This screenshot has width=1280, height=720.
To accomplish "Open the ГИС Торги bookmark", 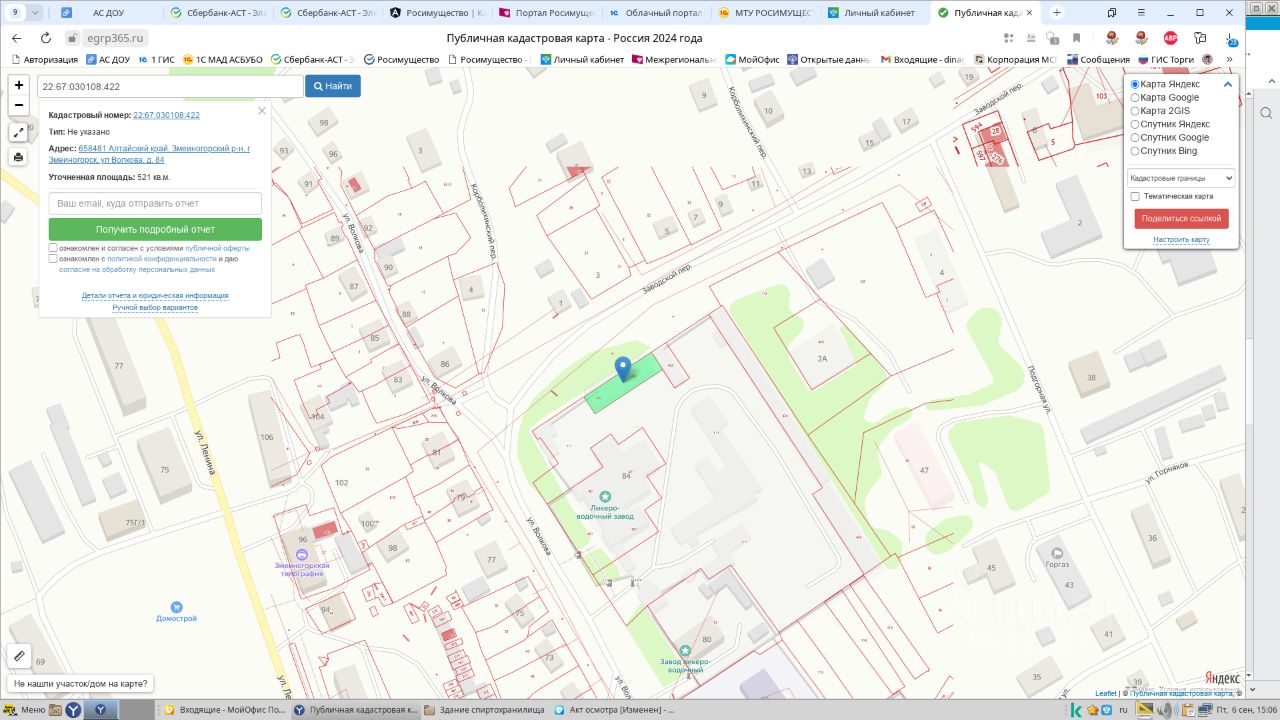I will pyautogui.click(x=1166, y=60).
